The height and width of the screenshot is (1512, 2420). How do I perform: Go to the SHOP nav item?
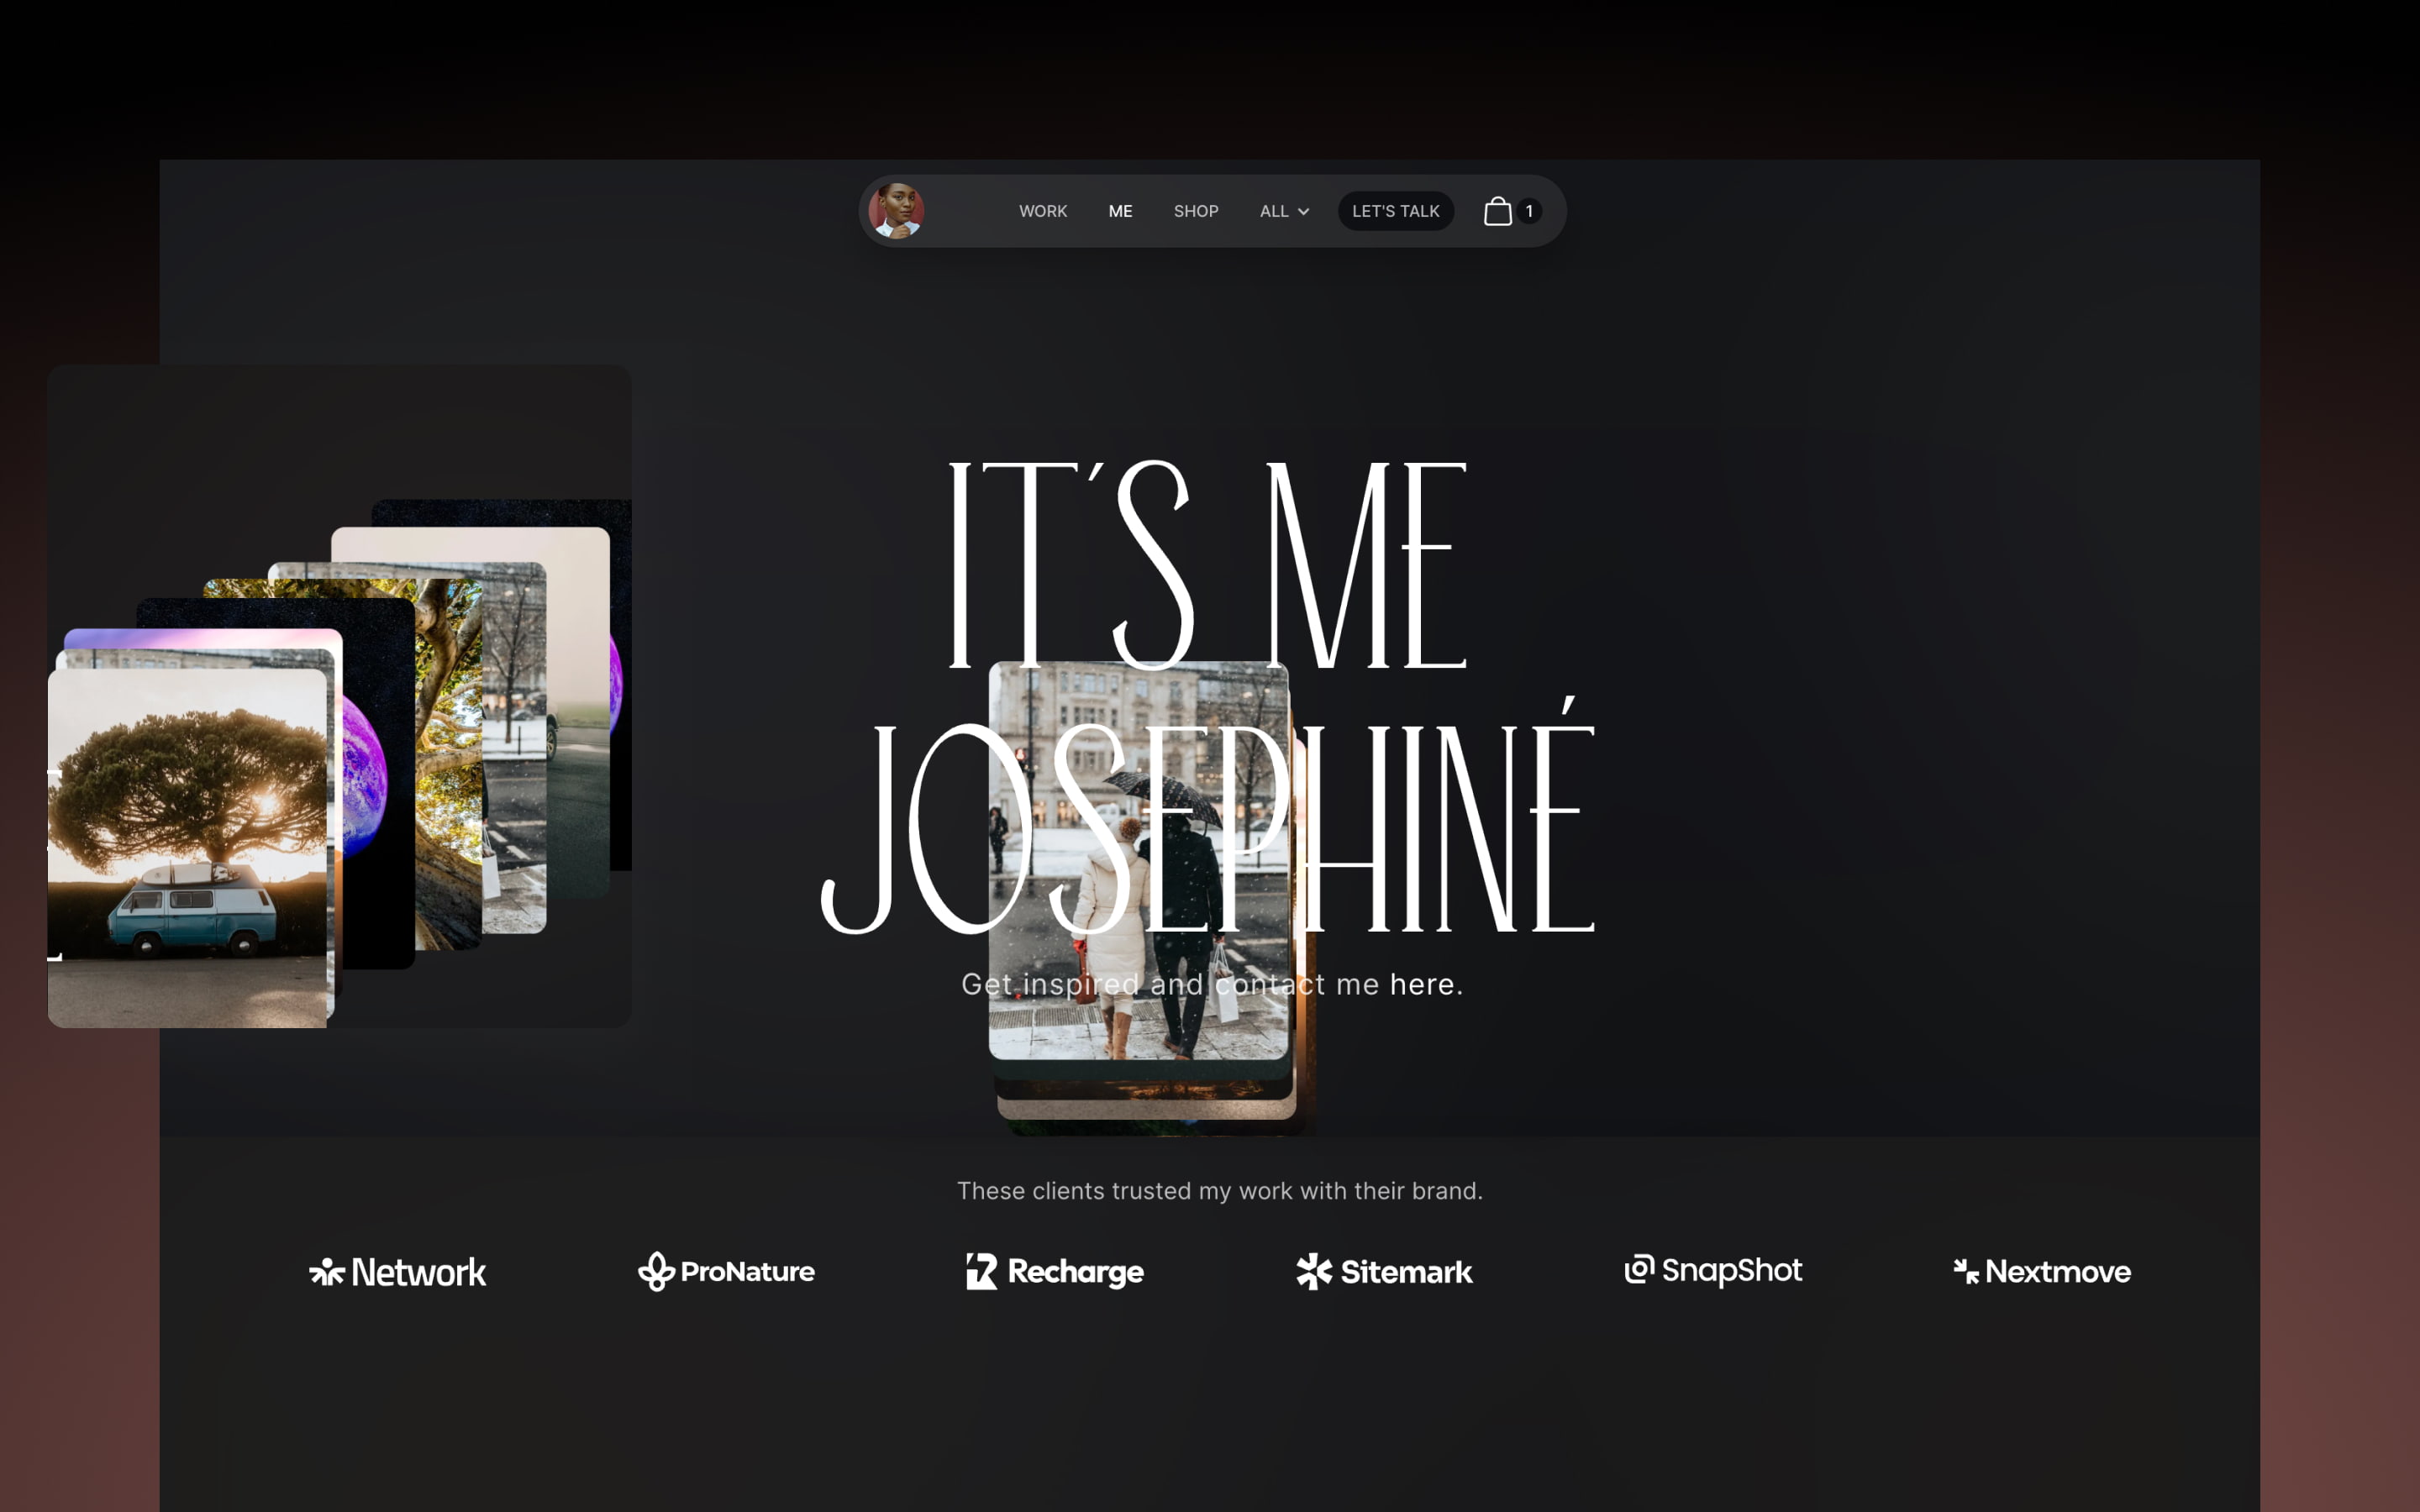click(1196, 211)
